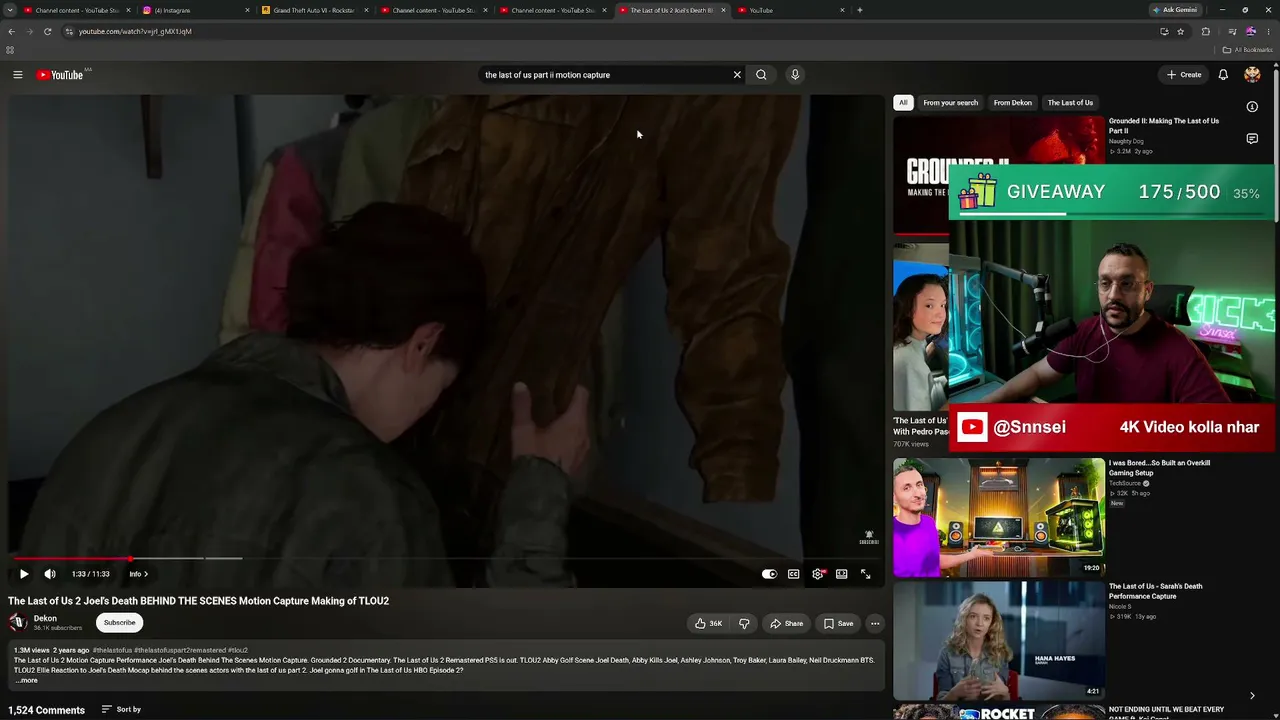Open the overkill gaming setup video title

(x=1160, y=468)
